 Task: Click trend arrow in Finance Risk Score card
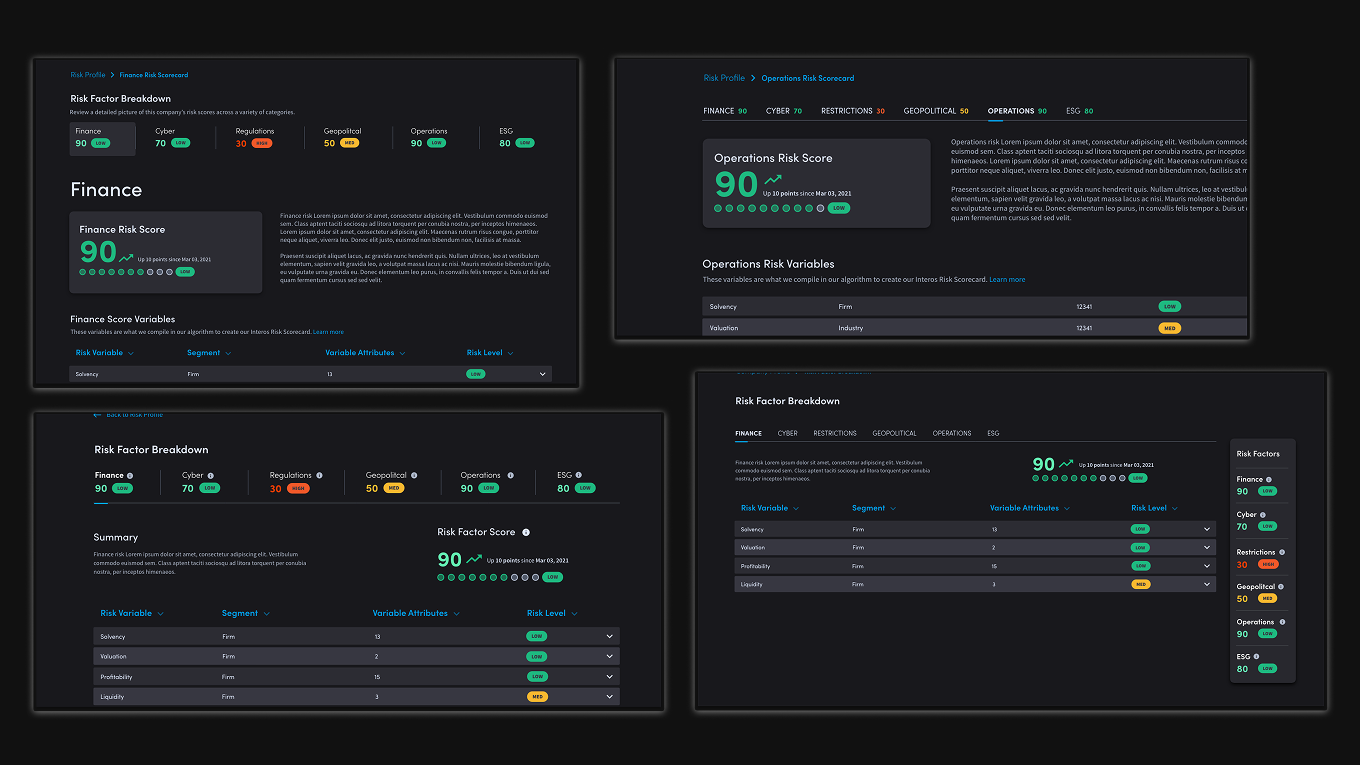(126, 257)
